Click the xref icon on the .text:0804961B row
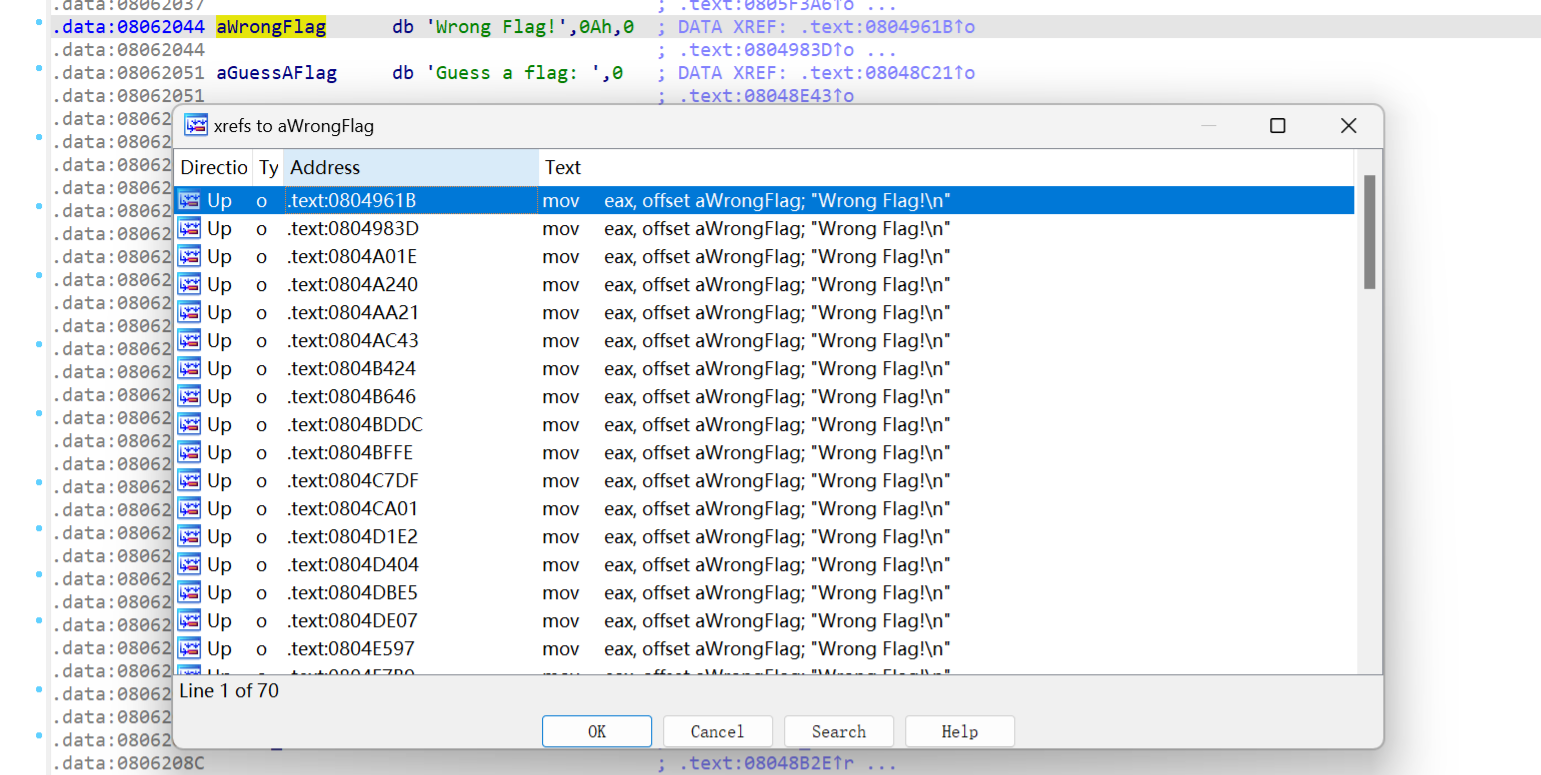1541x775 pixels. [x=189, y=201]
